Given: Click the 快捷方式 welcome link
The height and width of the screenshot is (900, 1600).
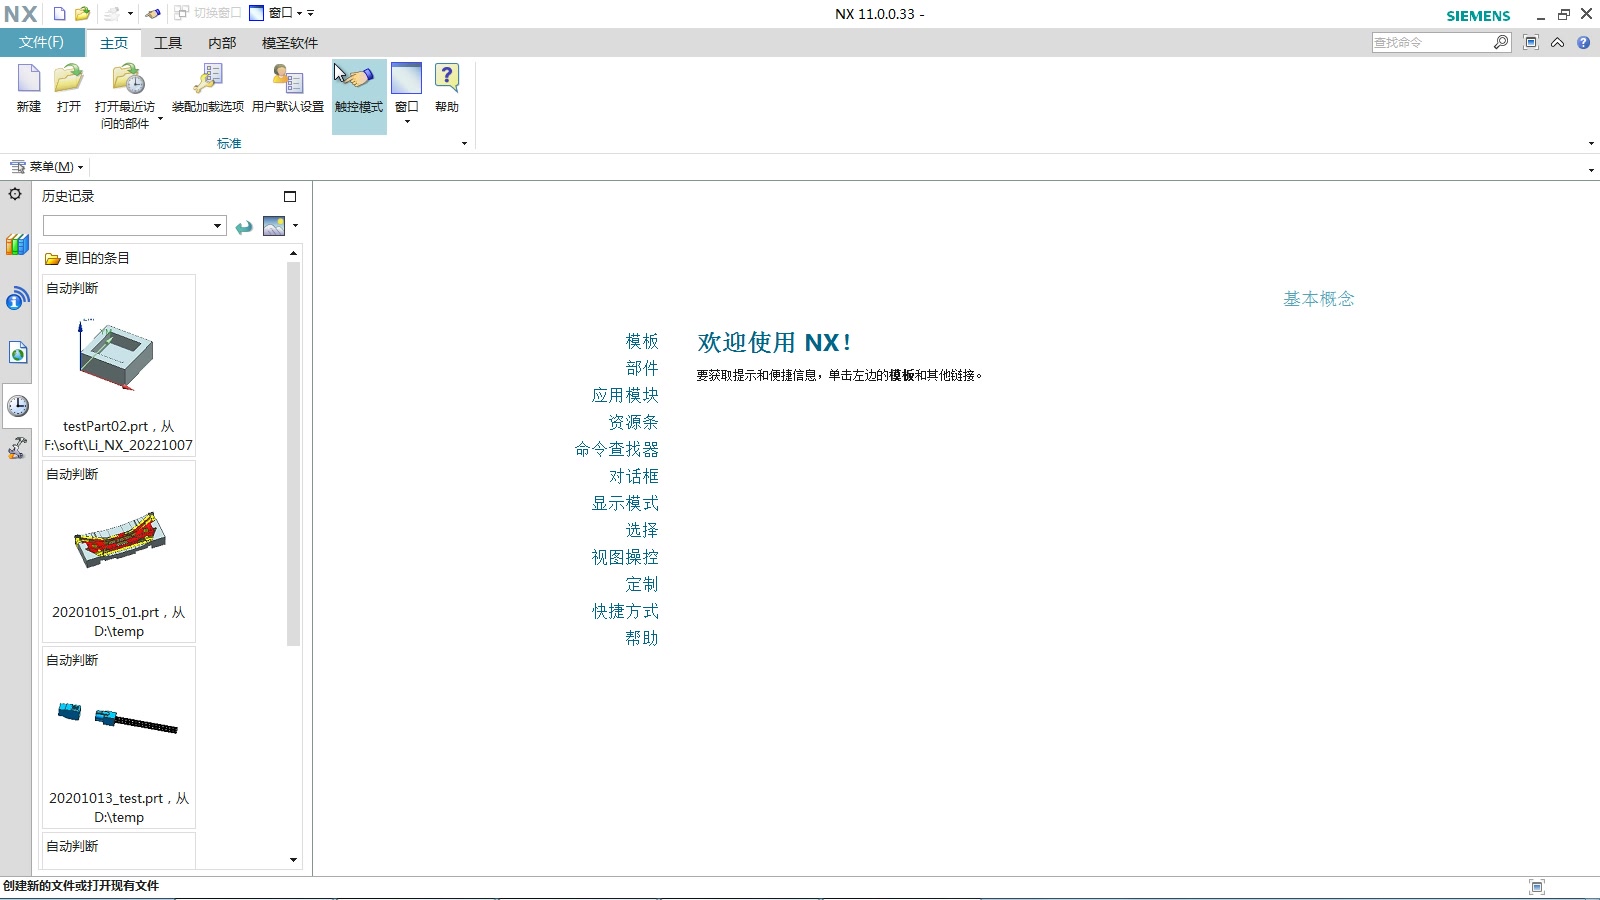Looking at the screenshot, I should [x=625, y=612].
